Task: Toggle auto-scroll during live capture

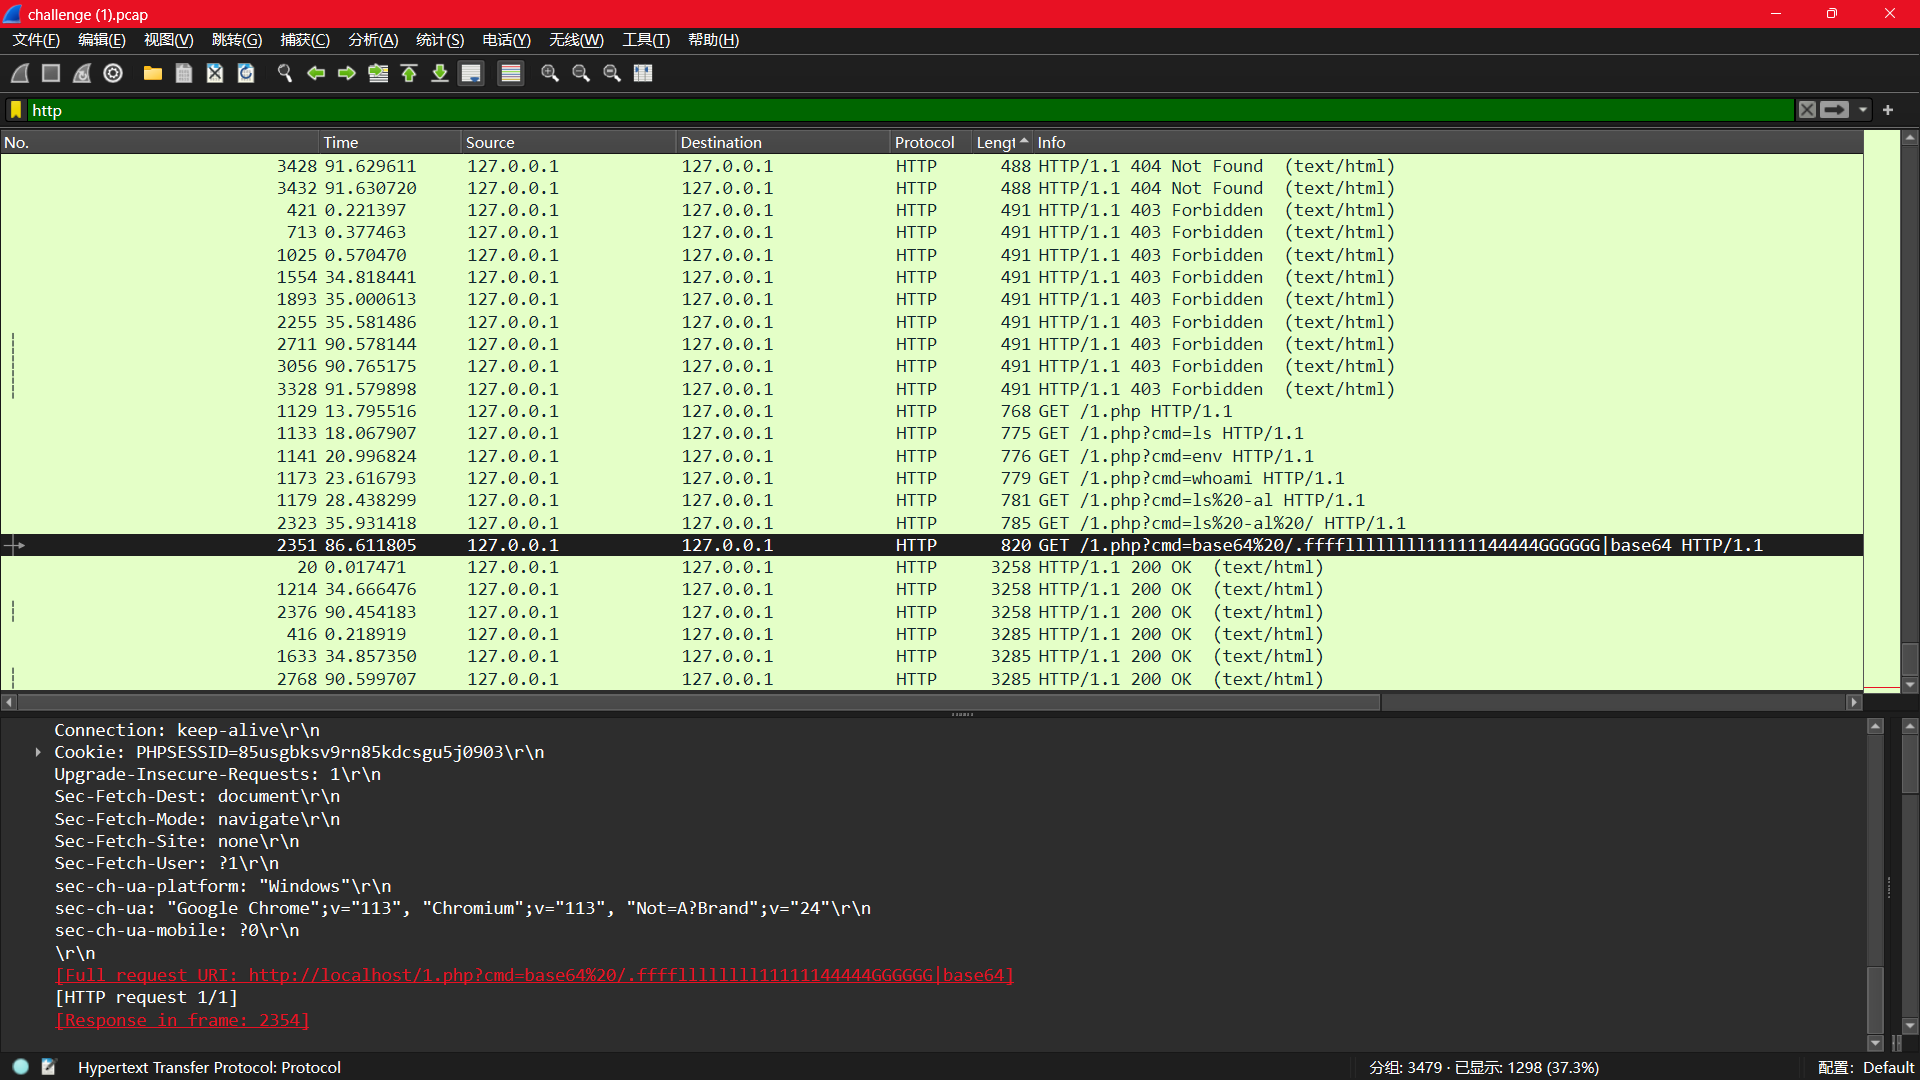Action: 471,73
